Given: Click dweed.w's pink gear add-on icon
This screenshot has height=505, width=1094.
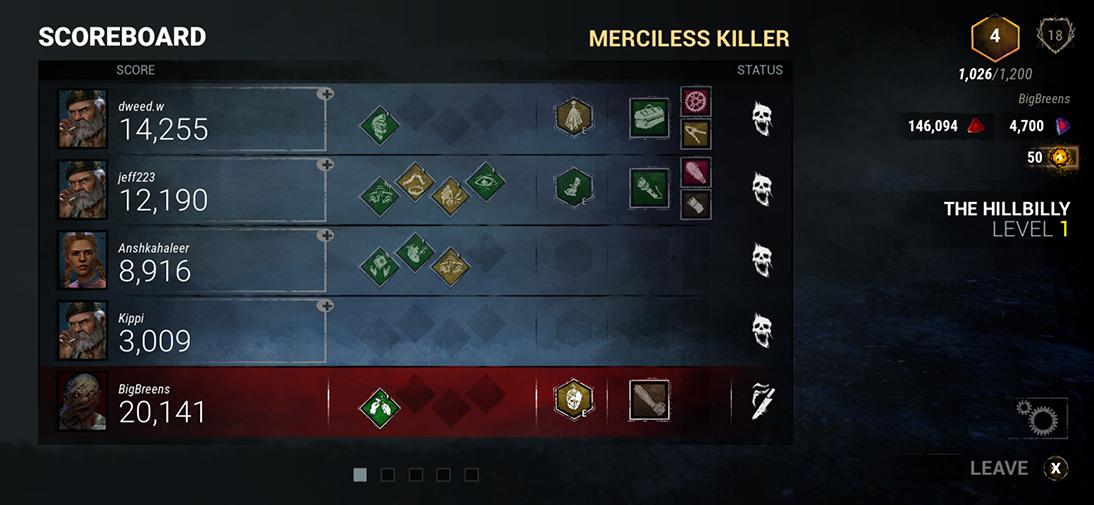Looking at the screenshot, I should click(696, 101).
